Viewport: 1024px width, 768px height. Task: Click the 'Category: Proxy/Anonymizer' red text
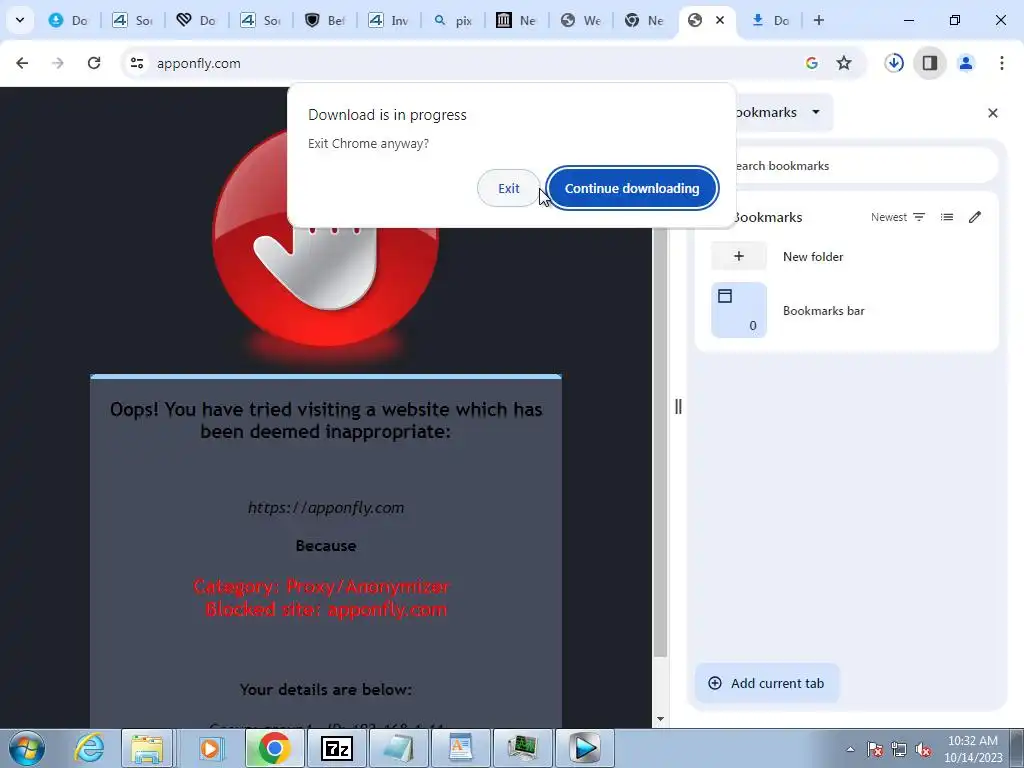321,586
